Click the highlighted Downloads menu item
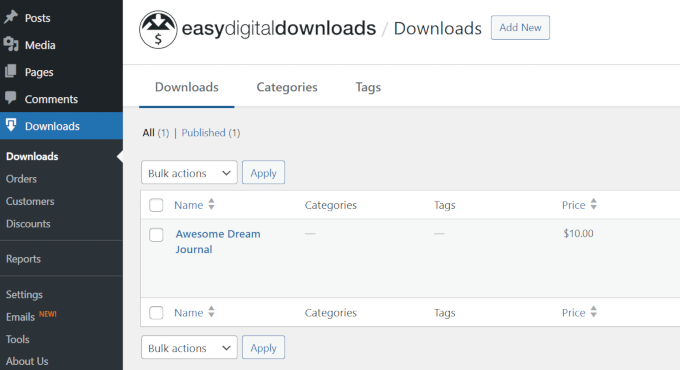Screen dimensions: 680x370 [x=61, y=126]
